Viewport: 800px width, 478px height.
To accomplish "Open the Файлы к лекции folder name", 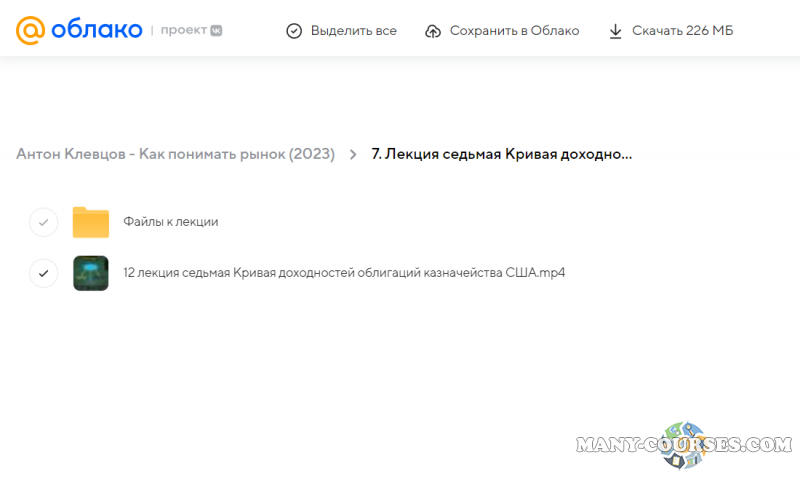I will (x=170, y=222).
